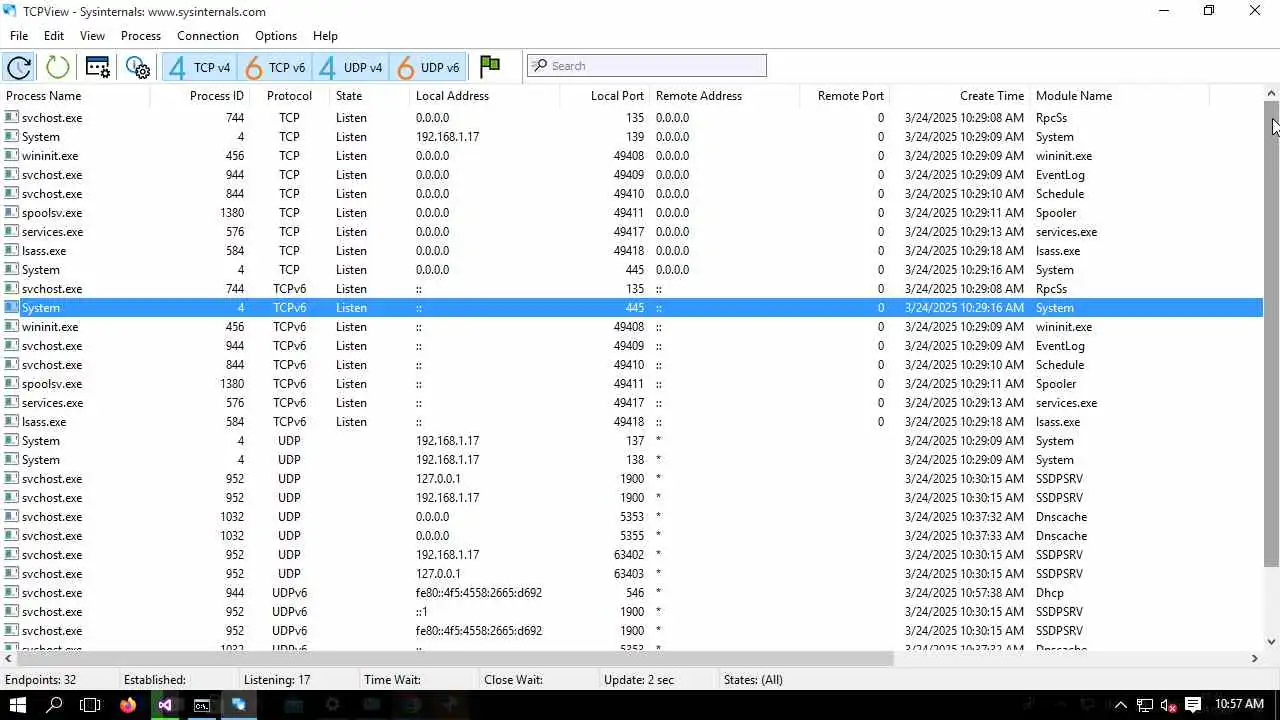This screenshot has height=720, width=1280.
Task: Click the vertical scrollbar up arrow
Action: click(x=1272, y=94)
